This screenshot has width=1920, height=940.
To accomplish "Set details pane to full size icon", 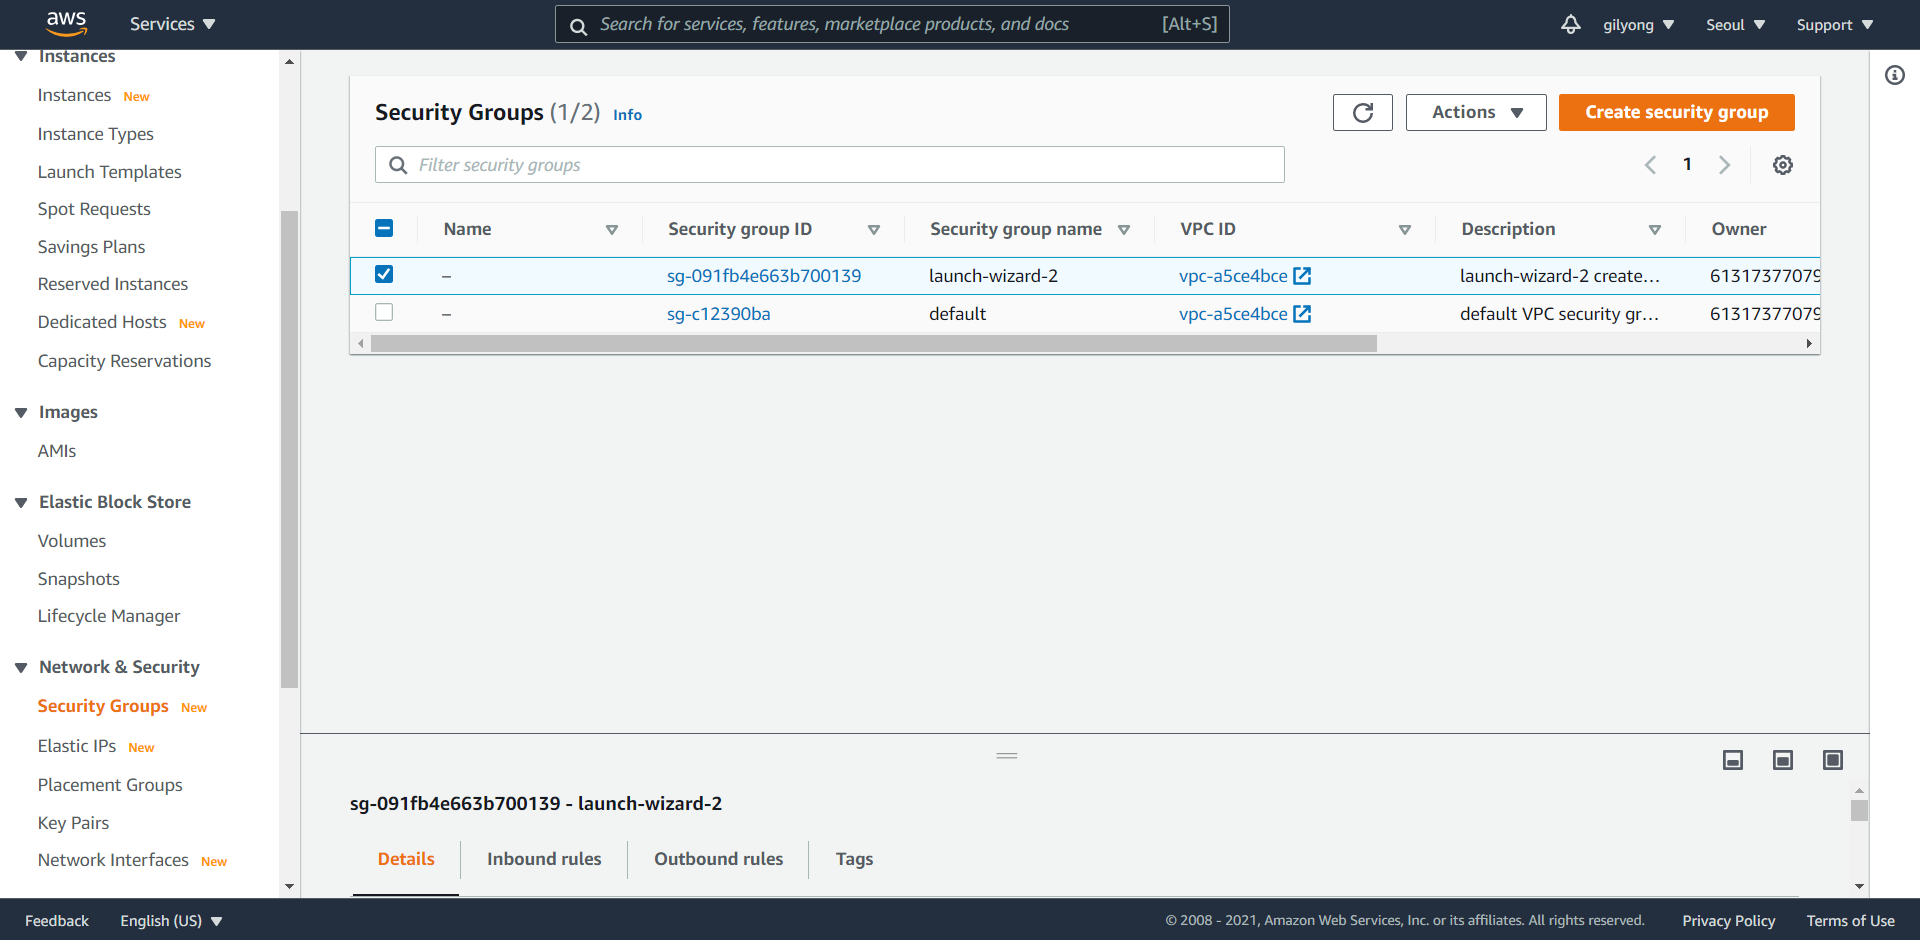I will tap(1832, 760).
